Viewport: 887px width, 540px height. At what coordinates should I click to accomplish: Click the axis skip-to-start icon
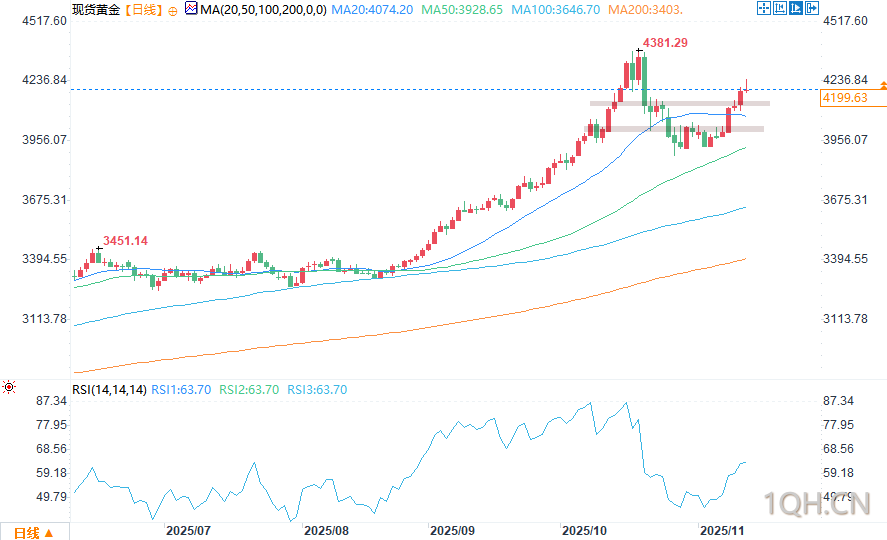coord(780,8)
